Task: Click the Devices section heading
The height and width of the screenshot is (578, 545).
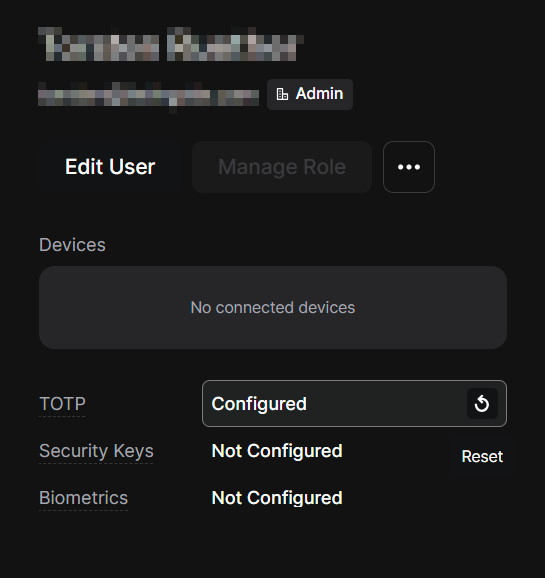Action: (72, 245)
